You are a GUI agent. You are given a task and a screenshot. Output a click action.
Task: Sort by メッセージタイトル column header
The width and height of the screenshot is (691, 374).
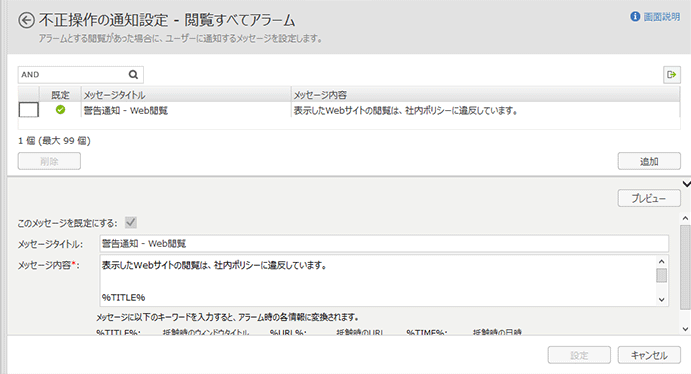coord(186,95)
